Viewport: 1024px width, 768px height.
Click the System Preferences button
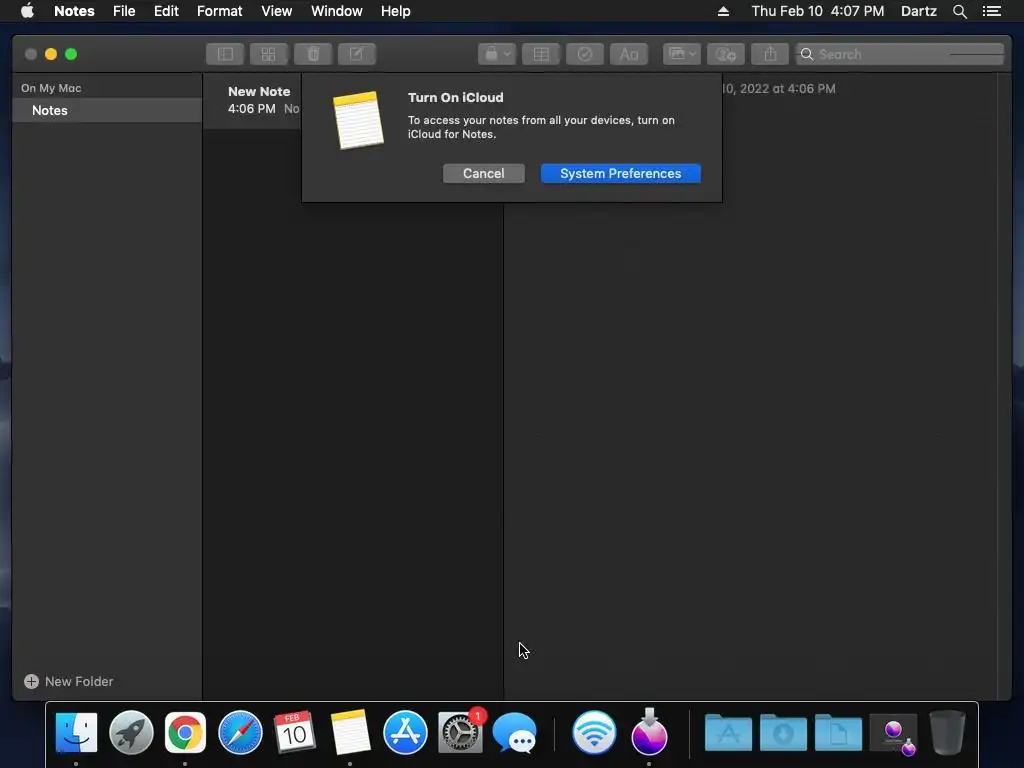tap(620, 174)
